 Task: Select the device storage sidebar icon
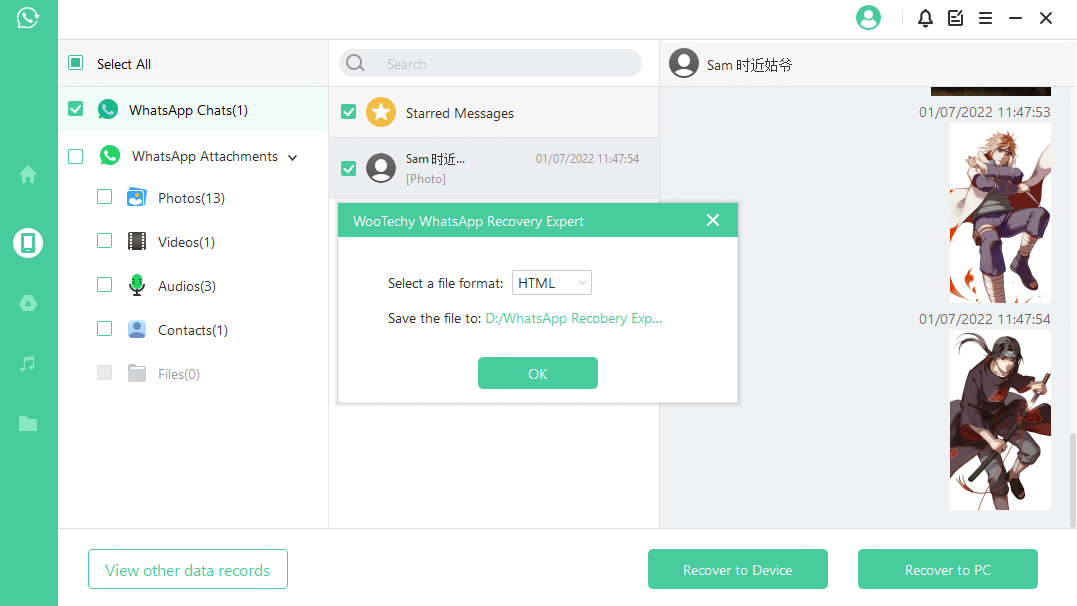click(28, 243)
